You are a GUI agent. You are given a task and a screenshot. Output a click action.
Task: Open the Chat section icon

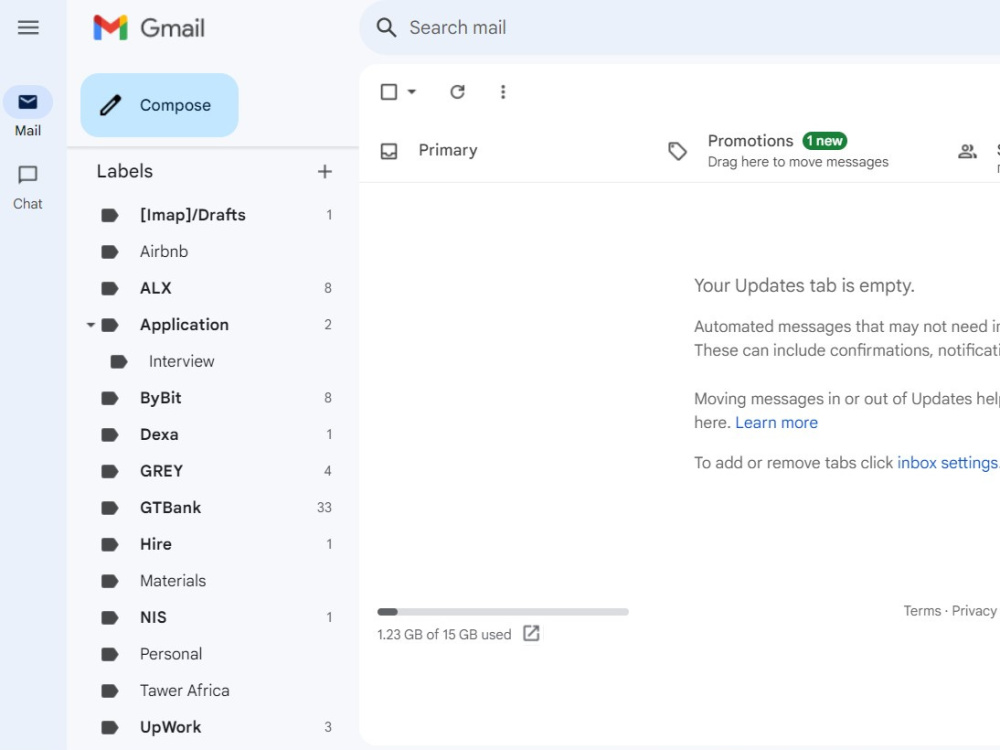(x=27, y=175)
